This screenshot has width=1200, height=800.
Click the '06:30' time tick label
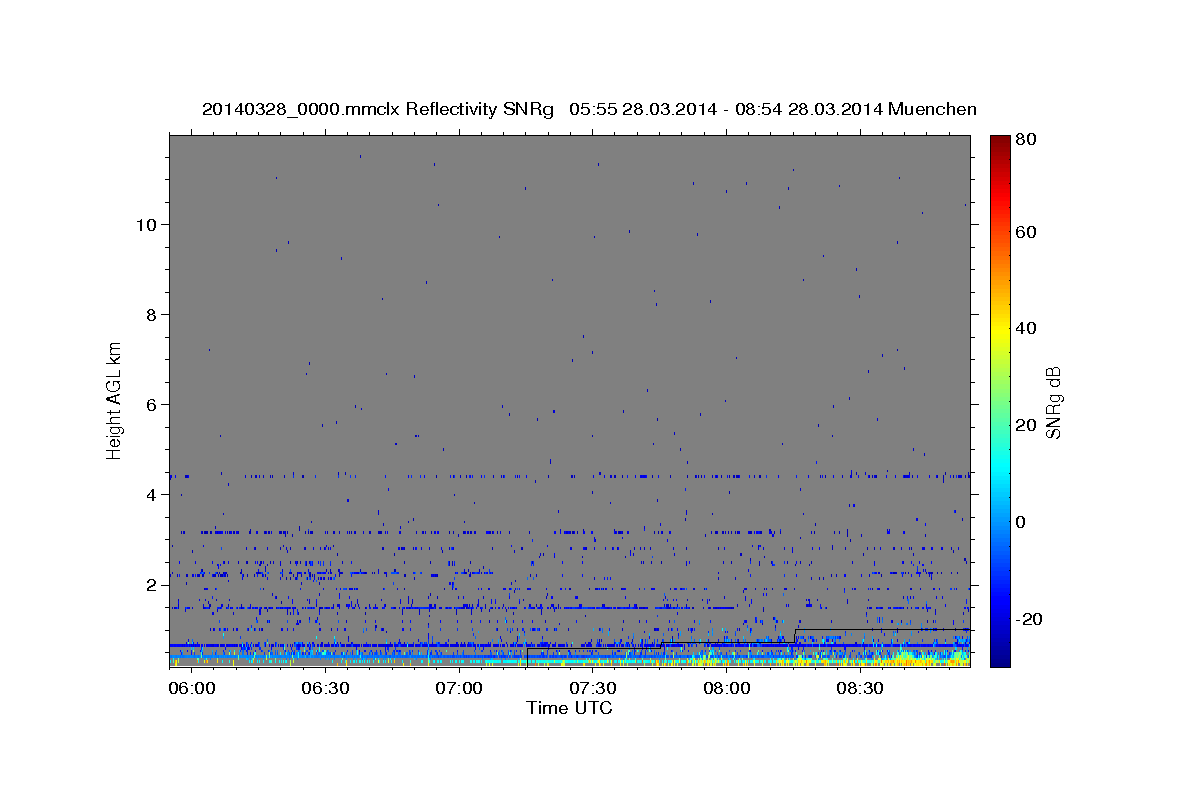pyautogui.click(x=325, y=689)
